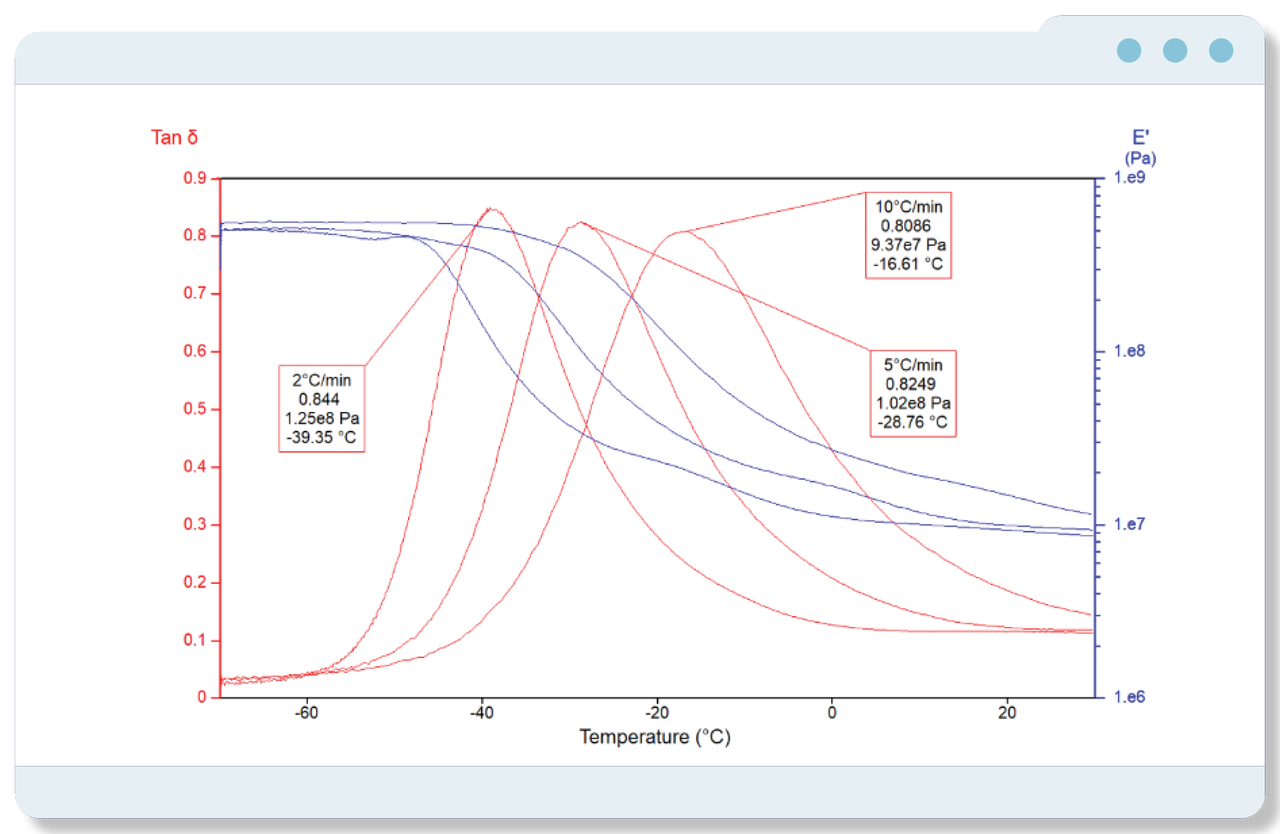The height and width of the screenshot is (834, 1280).
Task: Click the 0.8249 peak value text
Action: [910, 384]
